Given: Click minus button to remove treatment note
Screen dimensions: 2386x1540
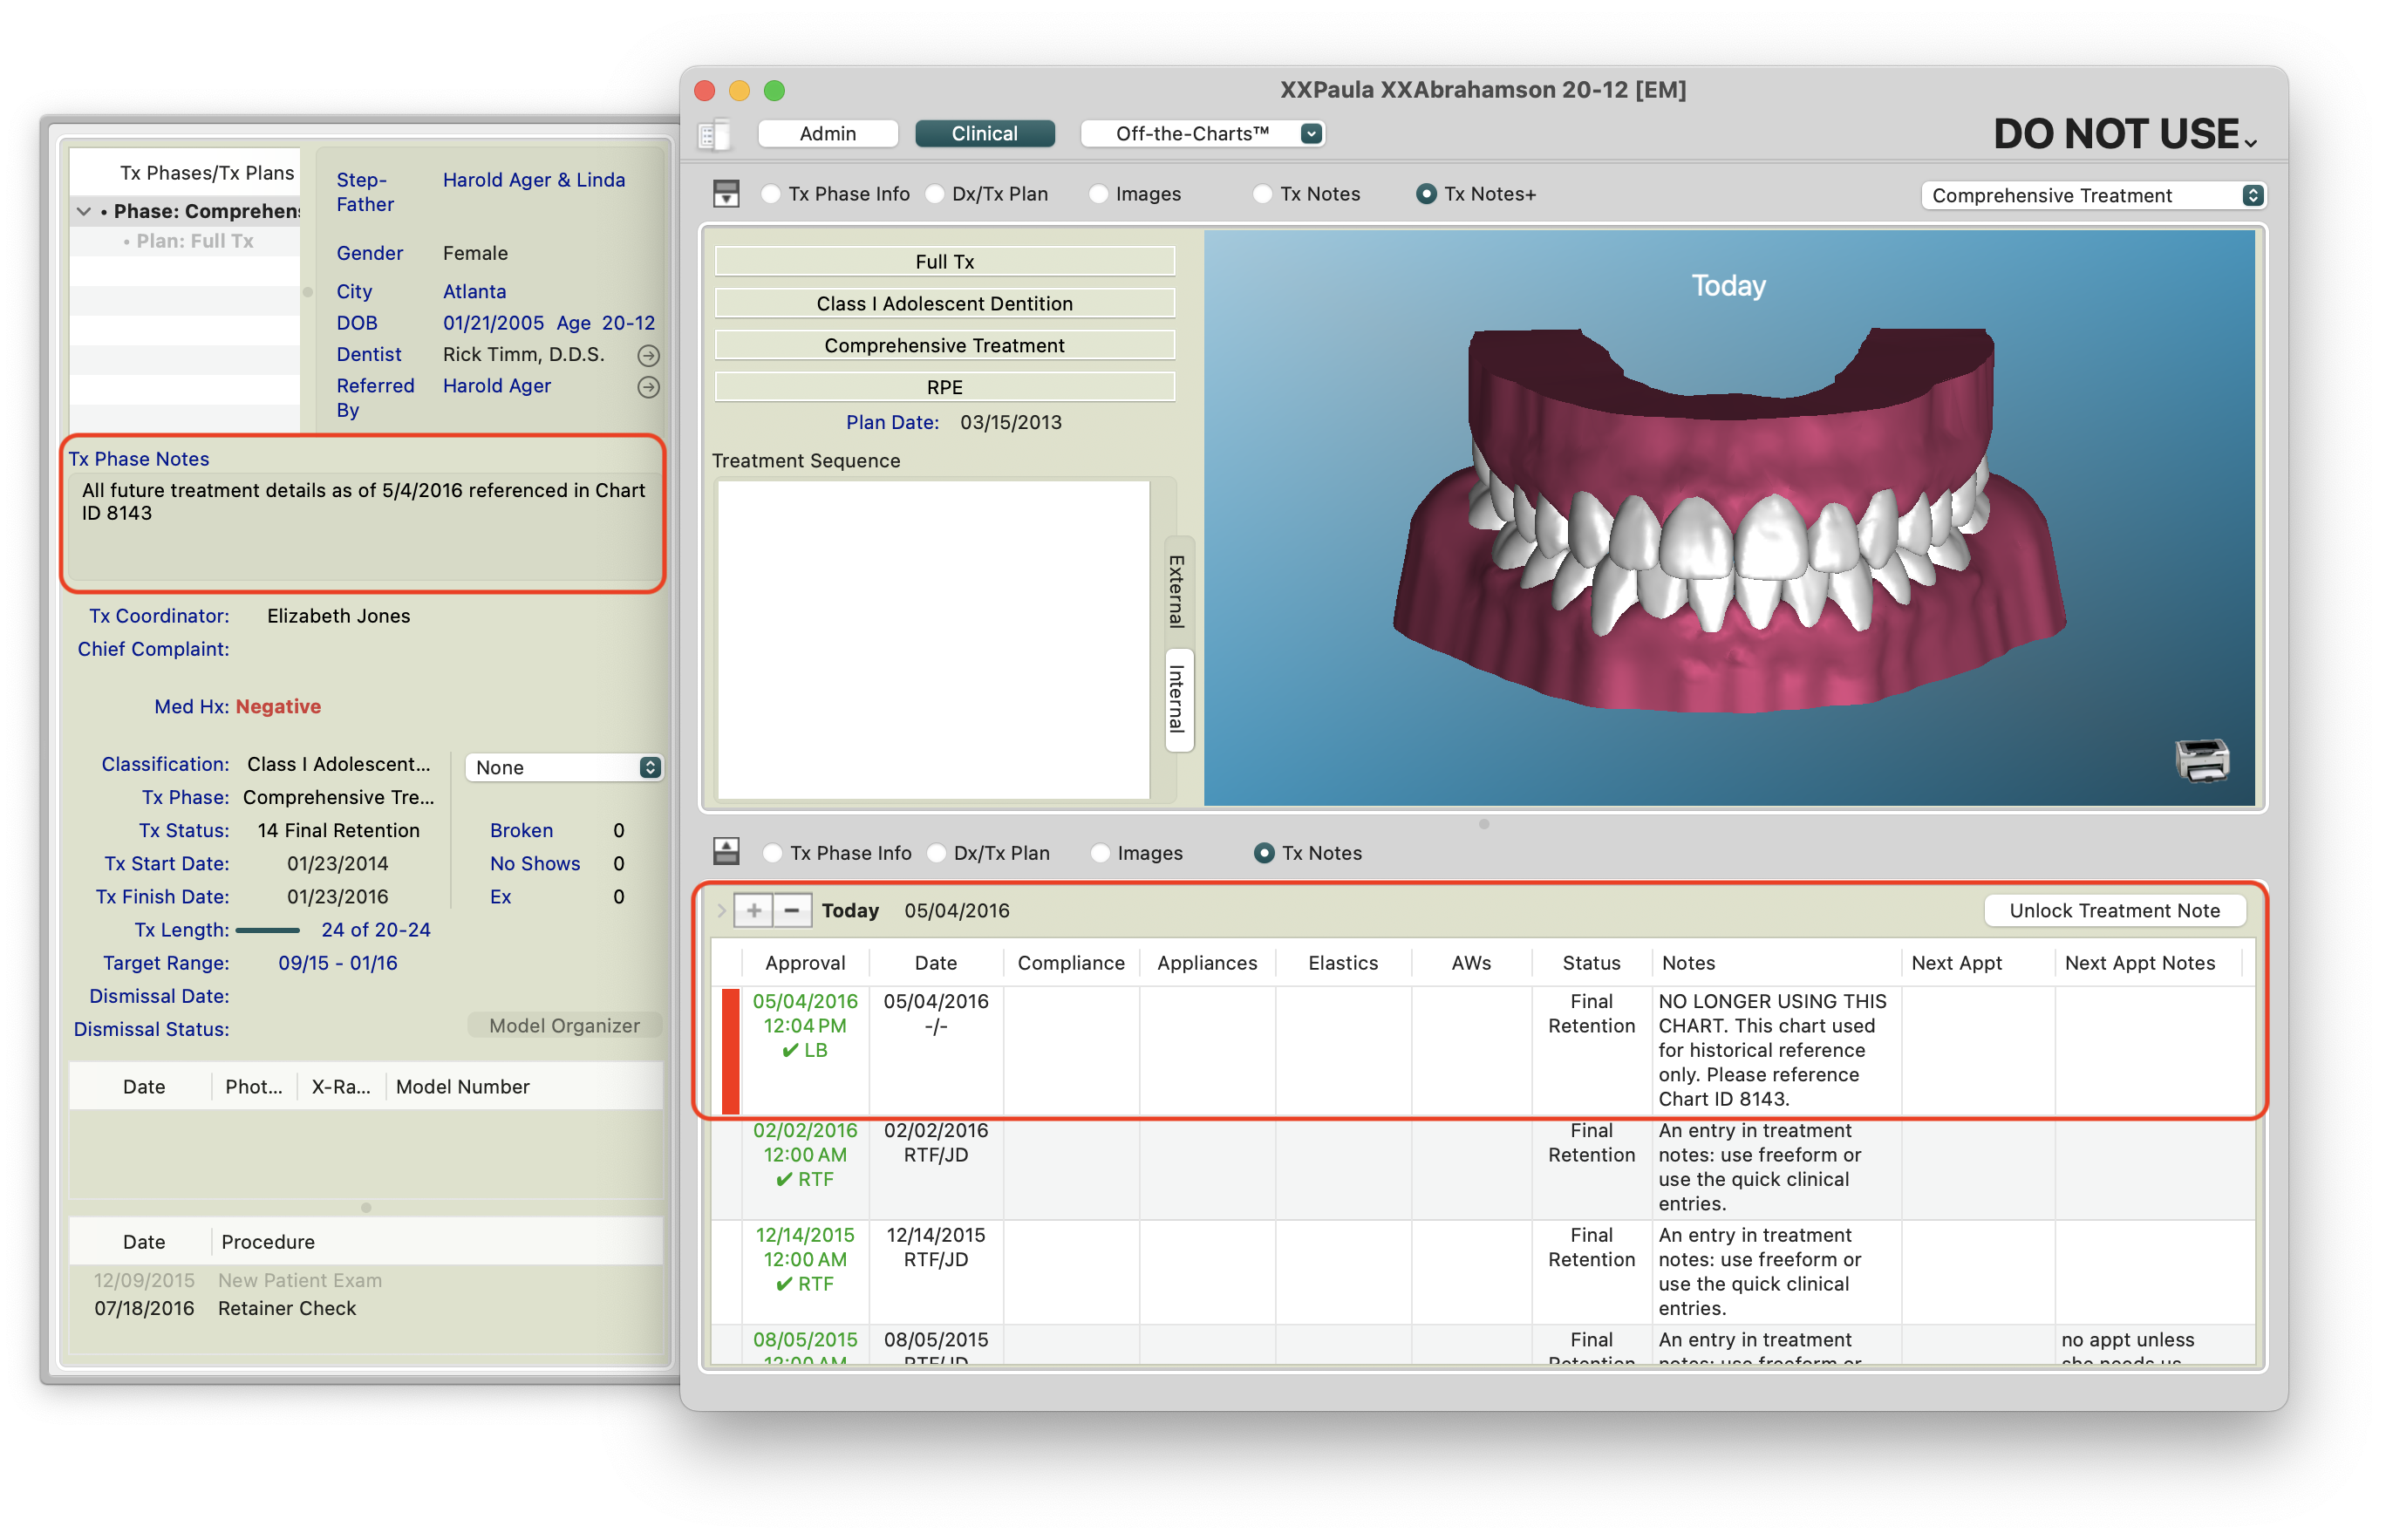Looking at the screenshot, I should point(791,910).
